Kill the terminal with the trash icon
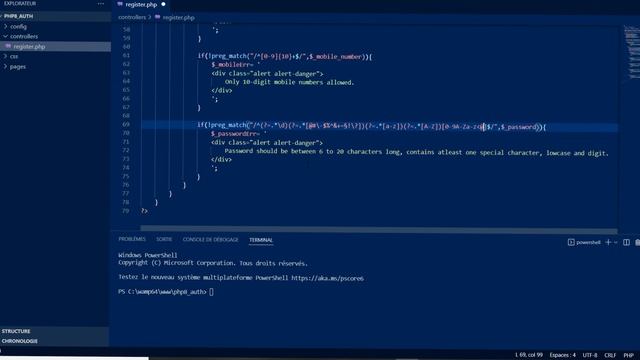 pos(638,242)
